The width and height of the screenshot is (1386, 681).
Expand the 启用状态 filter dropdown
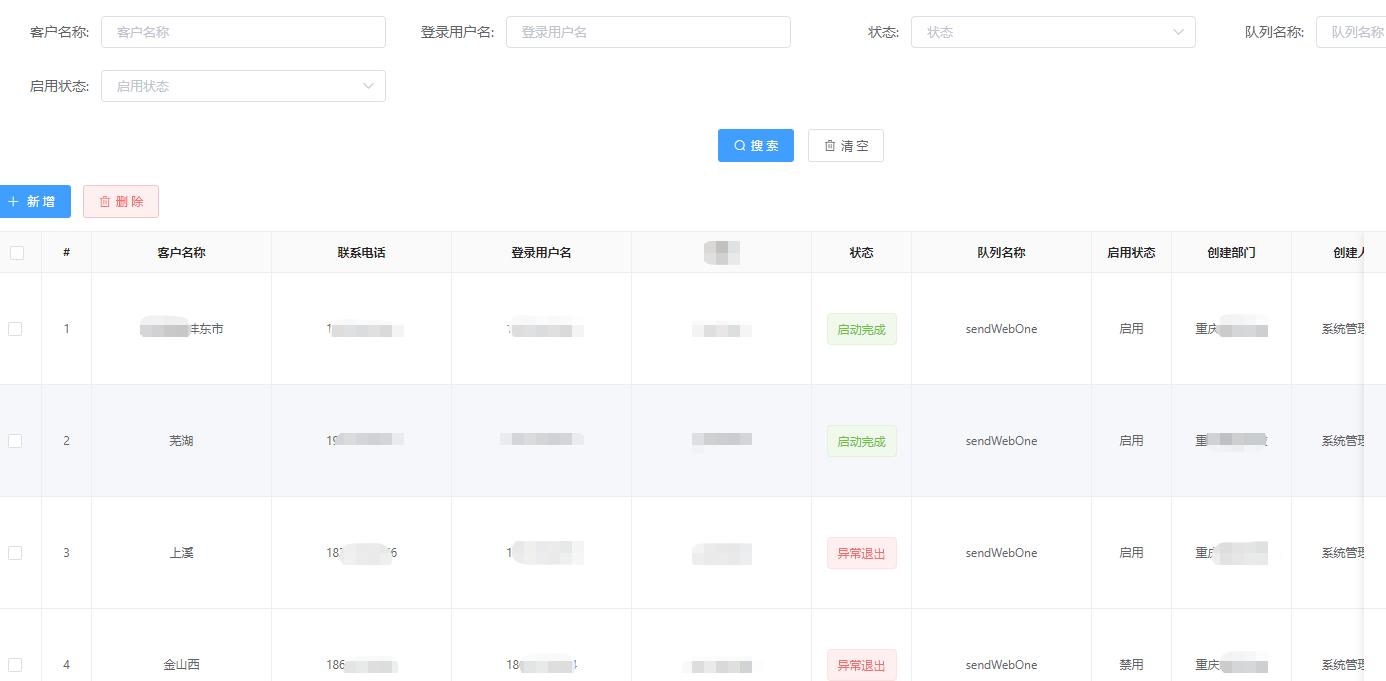(x=243, y=86)
